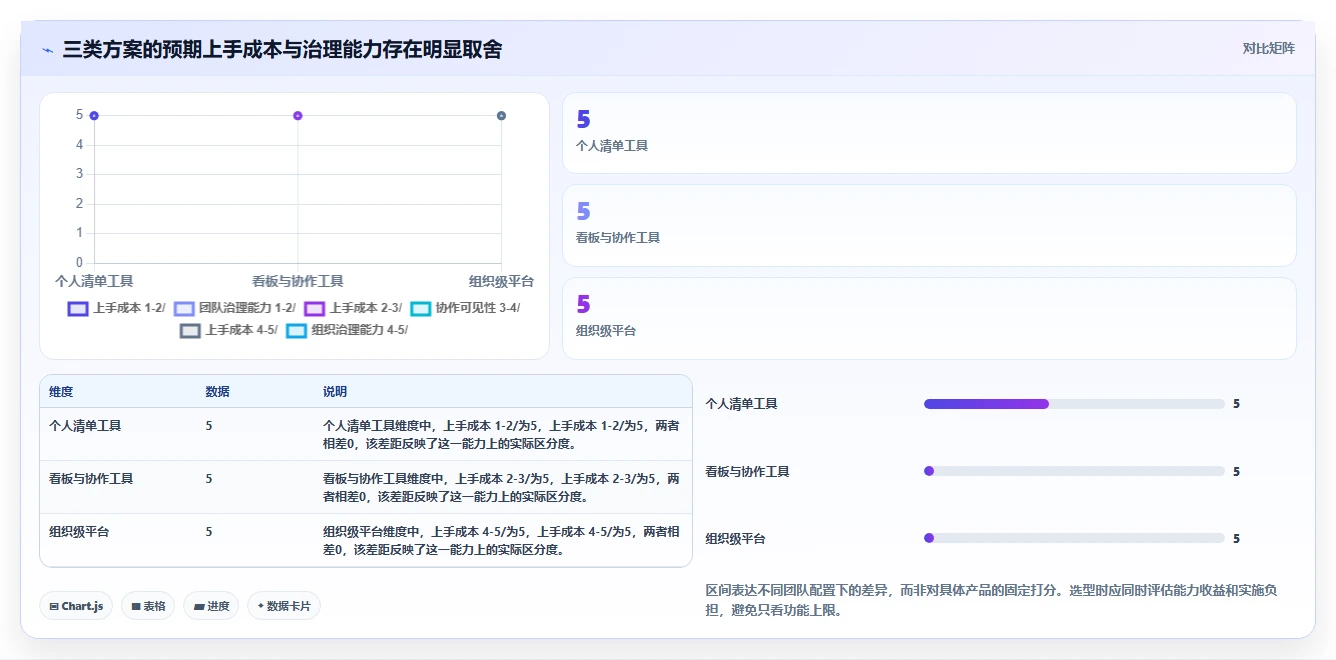Click the 看板与协作工具 table row cell
The image size is (1336, 660).
click(91, 479)
